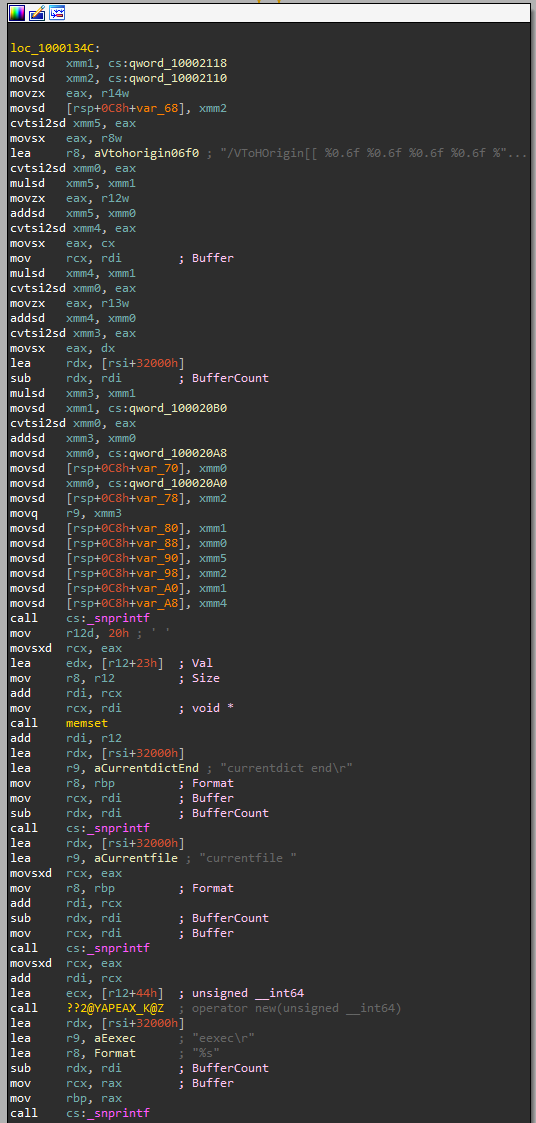Select the movq mnemonic
Screen dimensions: 536x1123
[24, 514]
